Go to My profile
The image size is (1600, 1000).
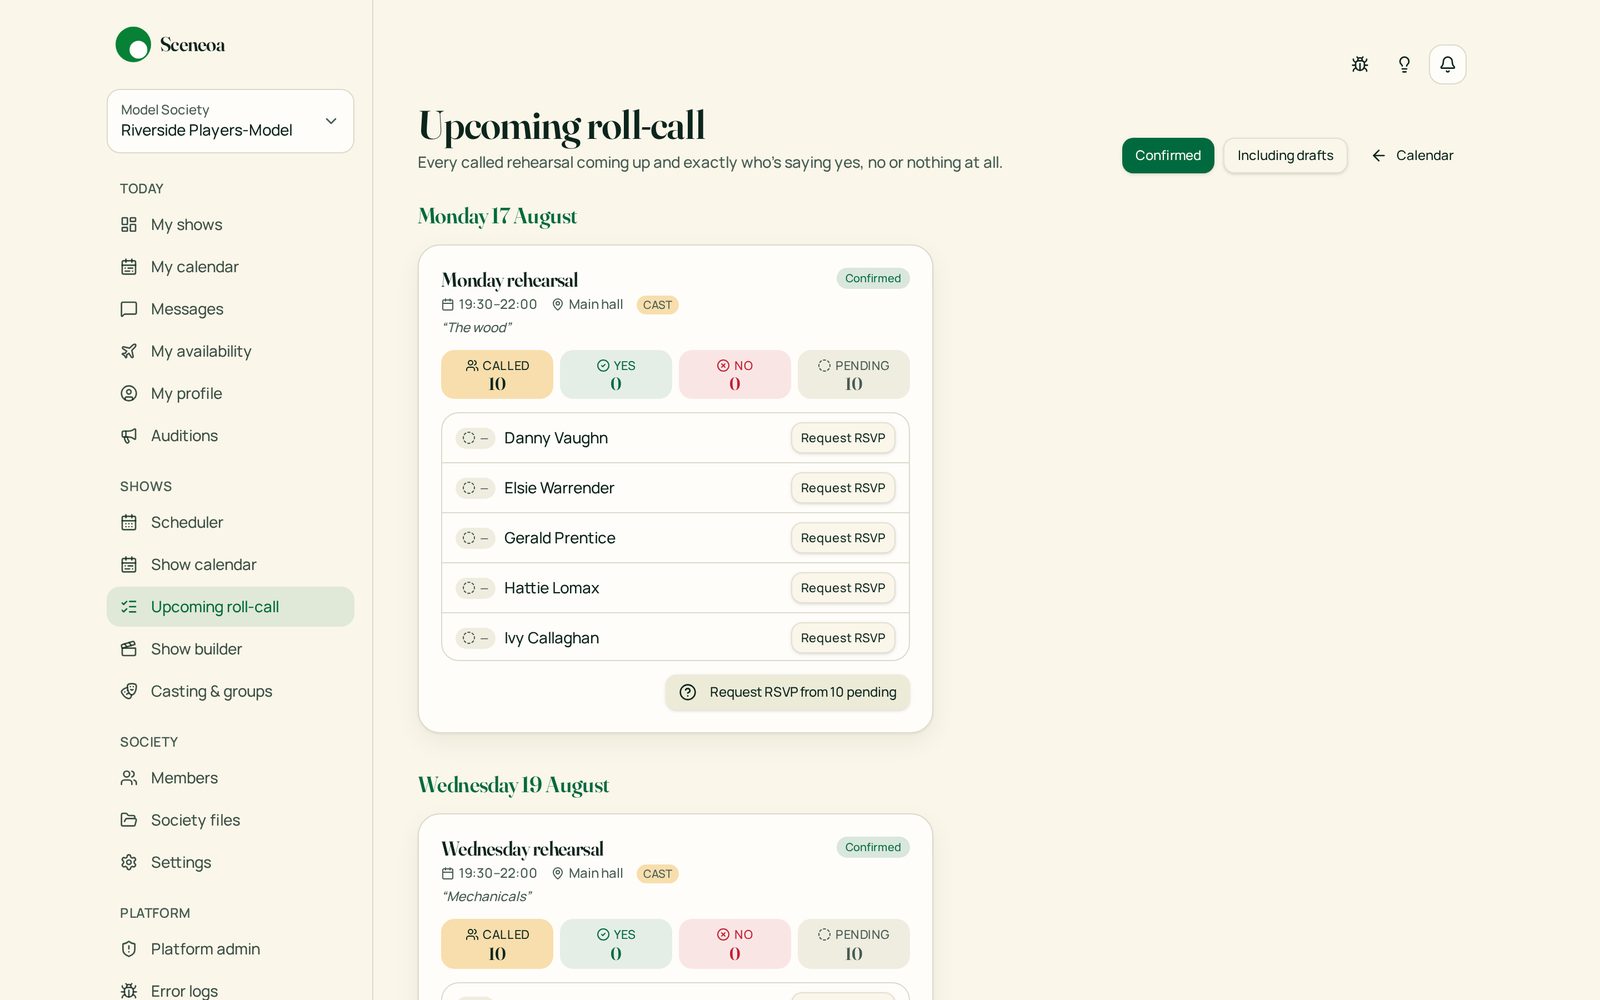[x=230, y=393]
